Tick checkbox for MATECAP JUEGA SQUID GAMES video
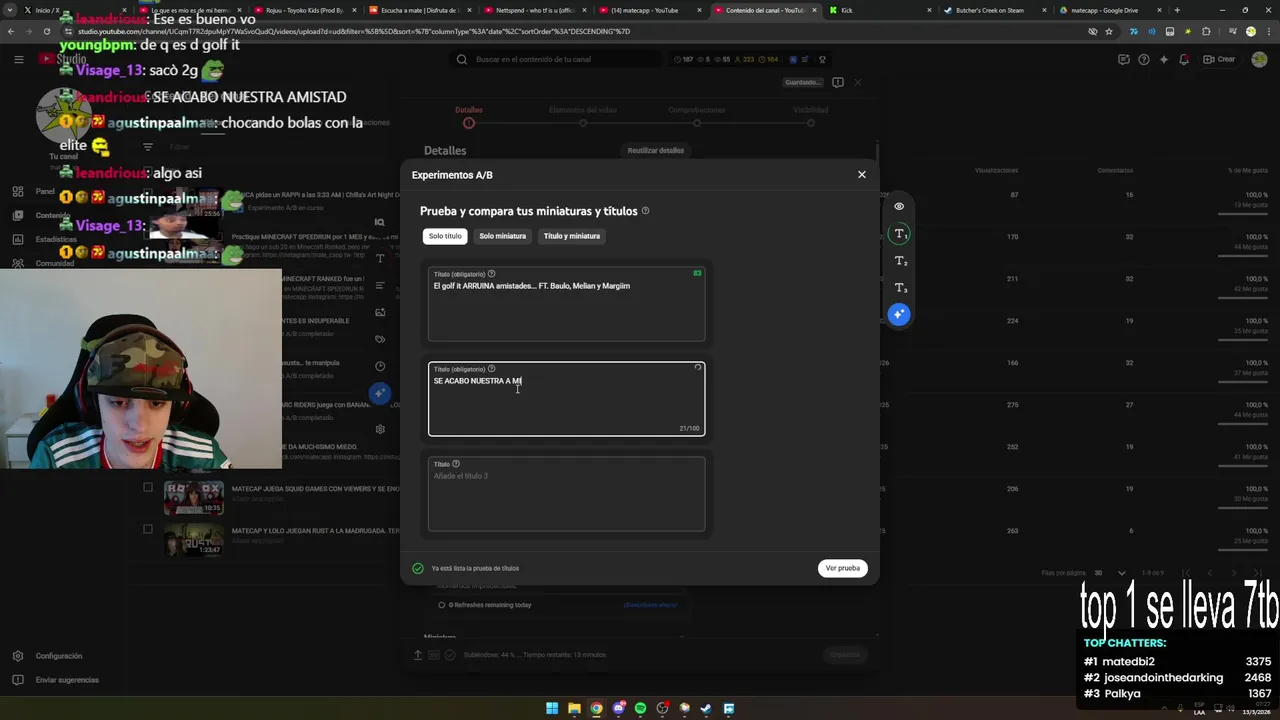 pos(148,488)
